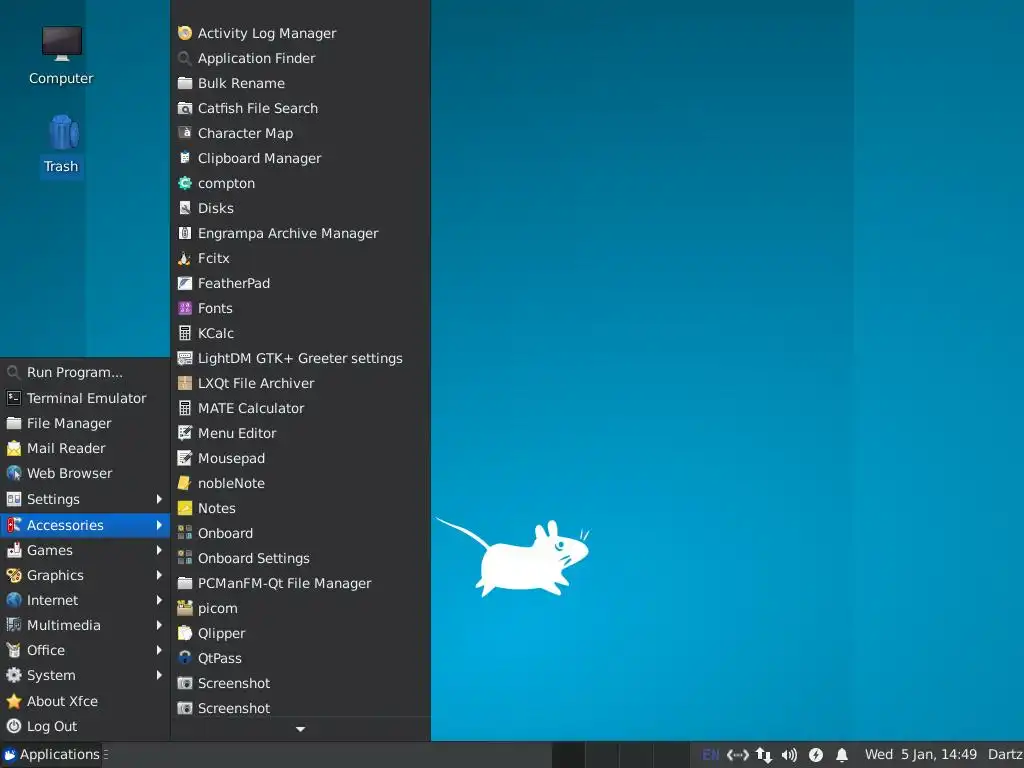Viewport: 1024px width, 768px height.
Task: Open File Manager from the menu
Action: pos(85,423)
